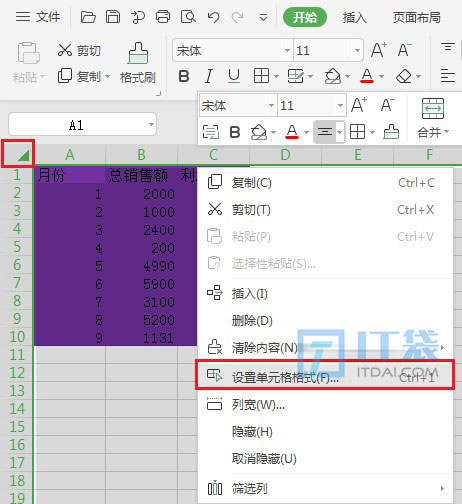Increase font size in mini toolbar

[x=359, y=105]
